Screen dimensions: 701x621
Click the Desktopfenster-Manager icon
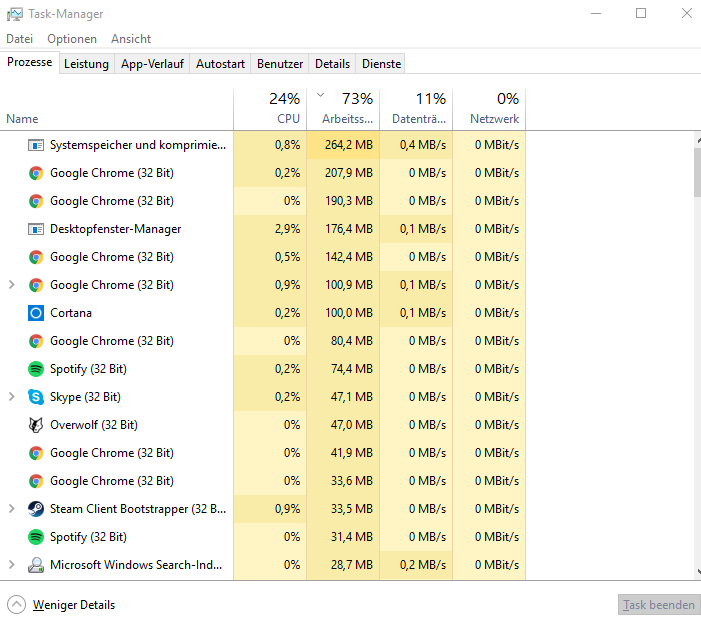(36, 229)
